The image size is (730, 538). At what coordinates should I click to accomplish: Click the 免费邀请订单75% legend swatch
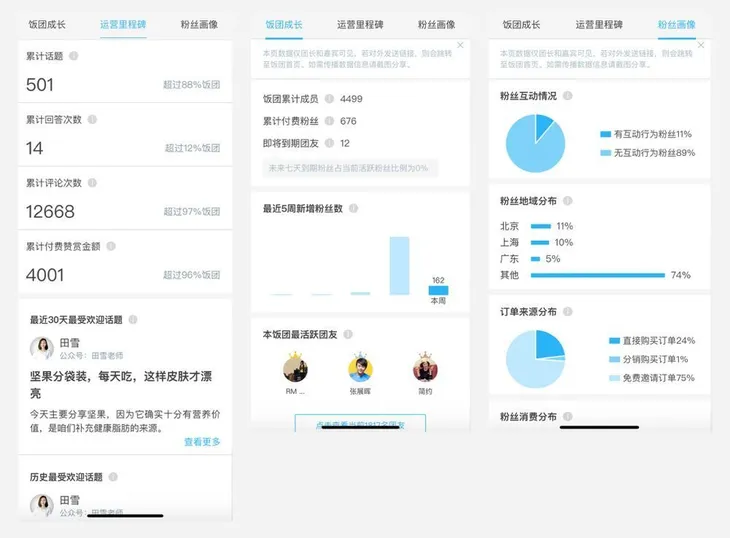[614, 378]
